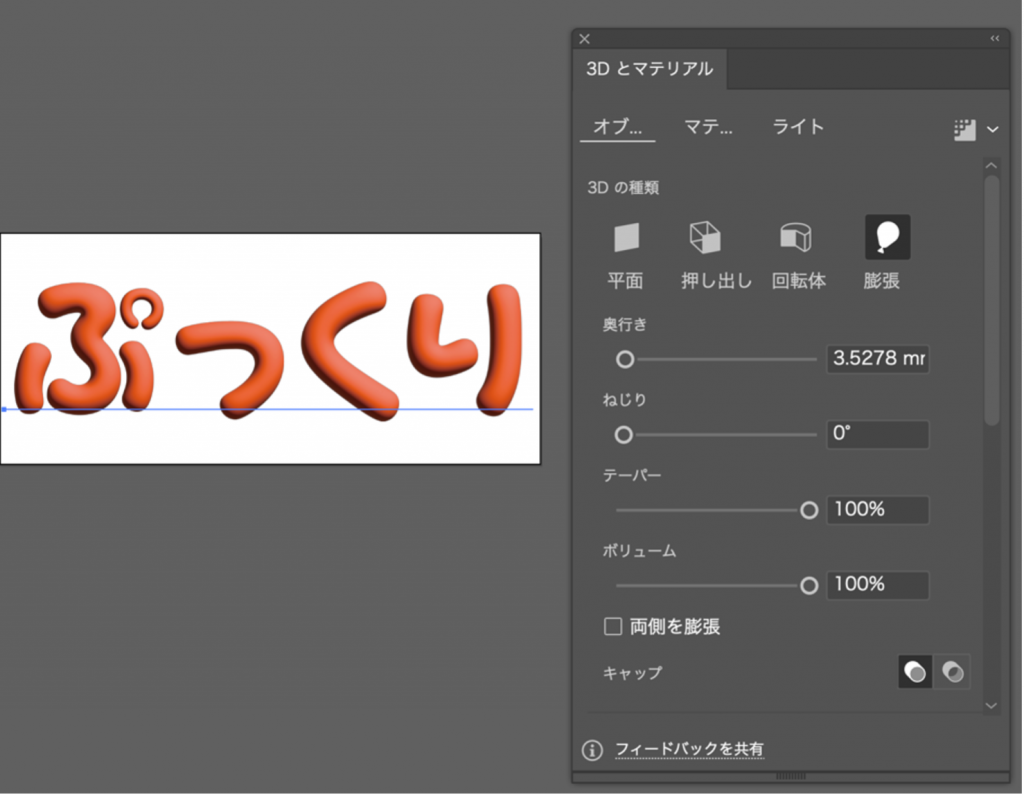
Task: Switch to the ライト (Lighting) tab
Action: pos(798,127)
